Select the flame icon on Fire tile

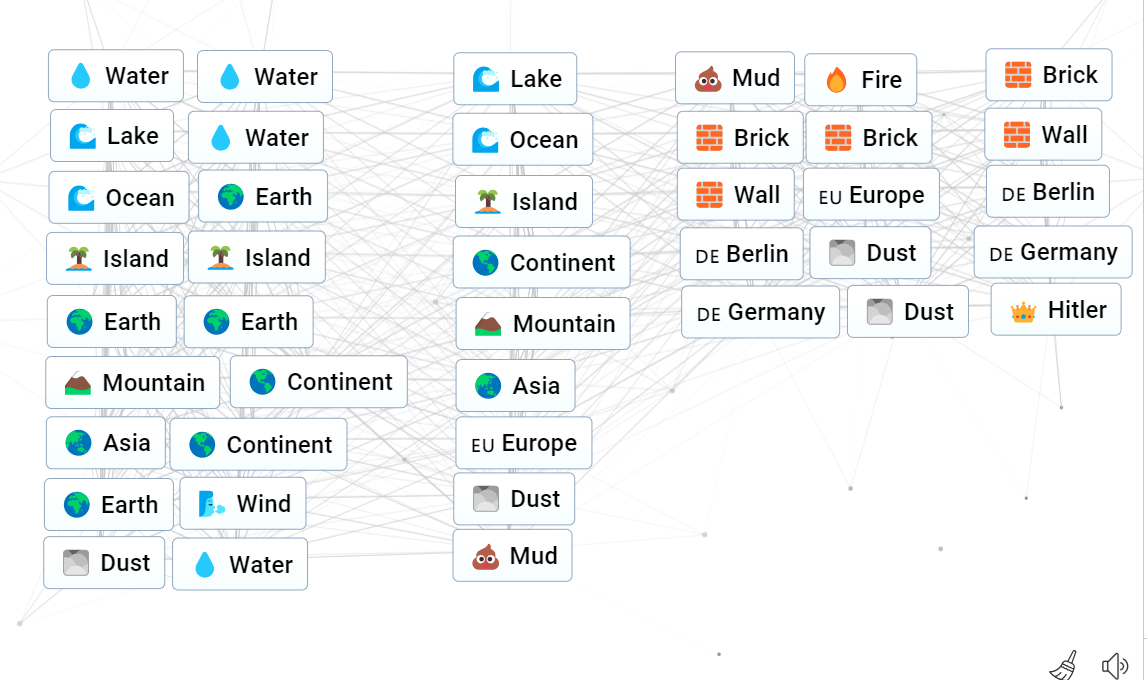click(836, 80)
